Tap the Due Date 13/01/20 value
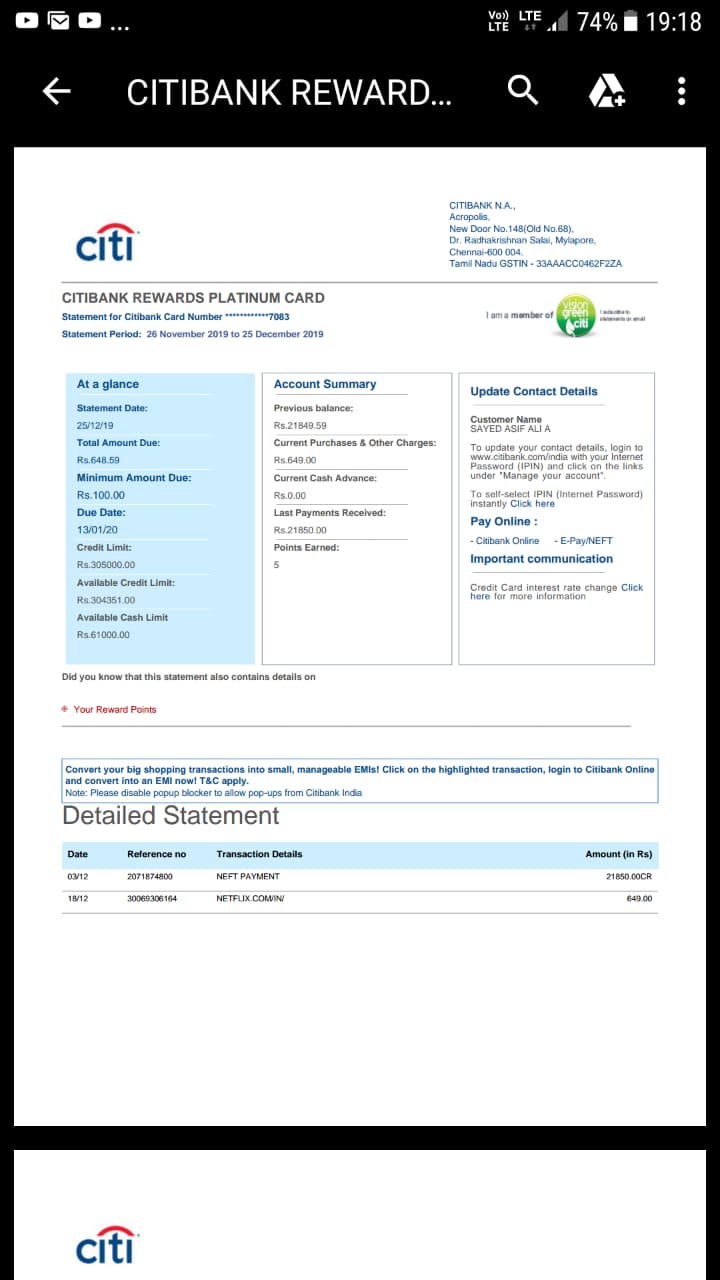Image resolution: width=720 pixels, height=1280 pixels. point(97,530)
